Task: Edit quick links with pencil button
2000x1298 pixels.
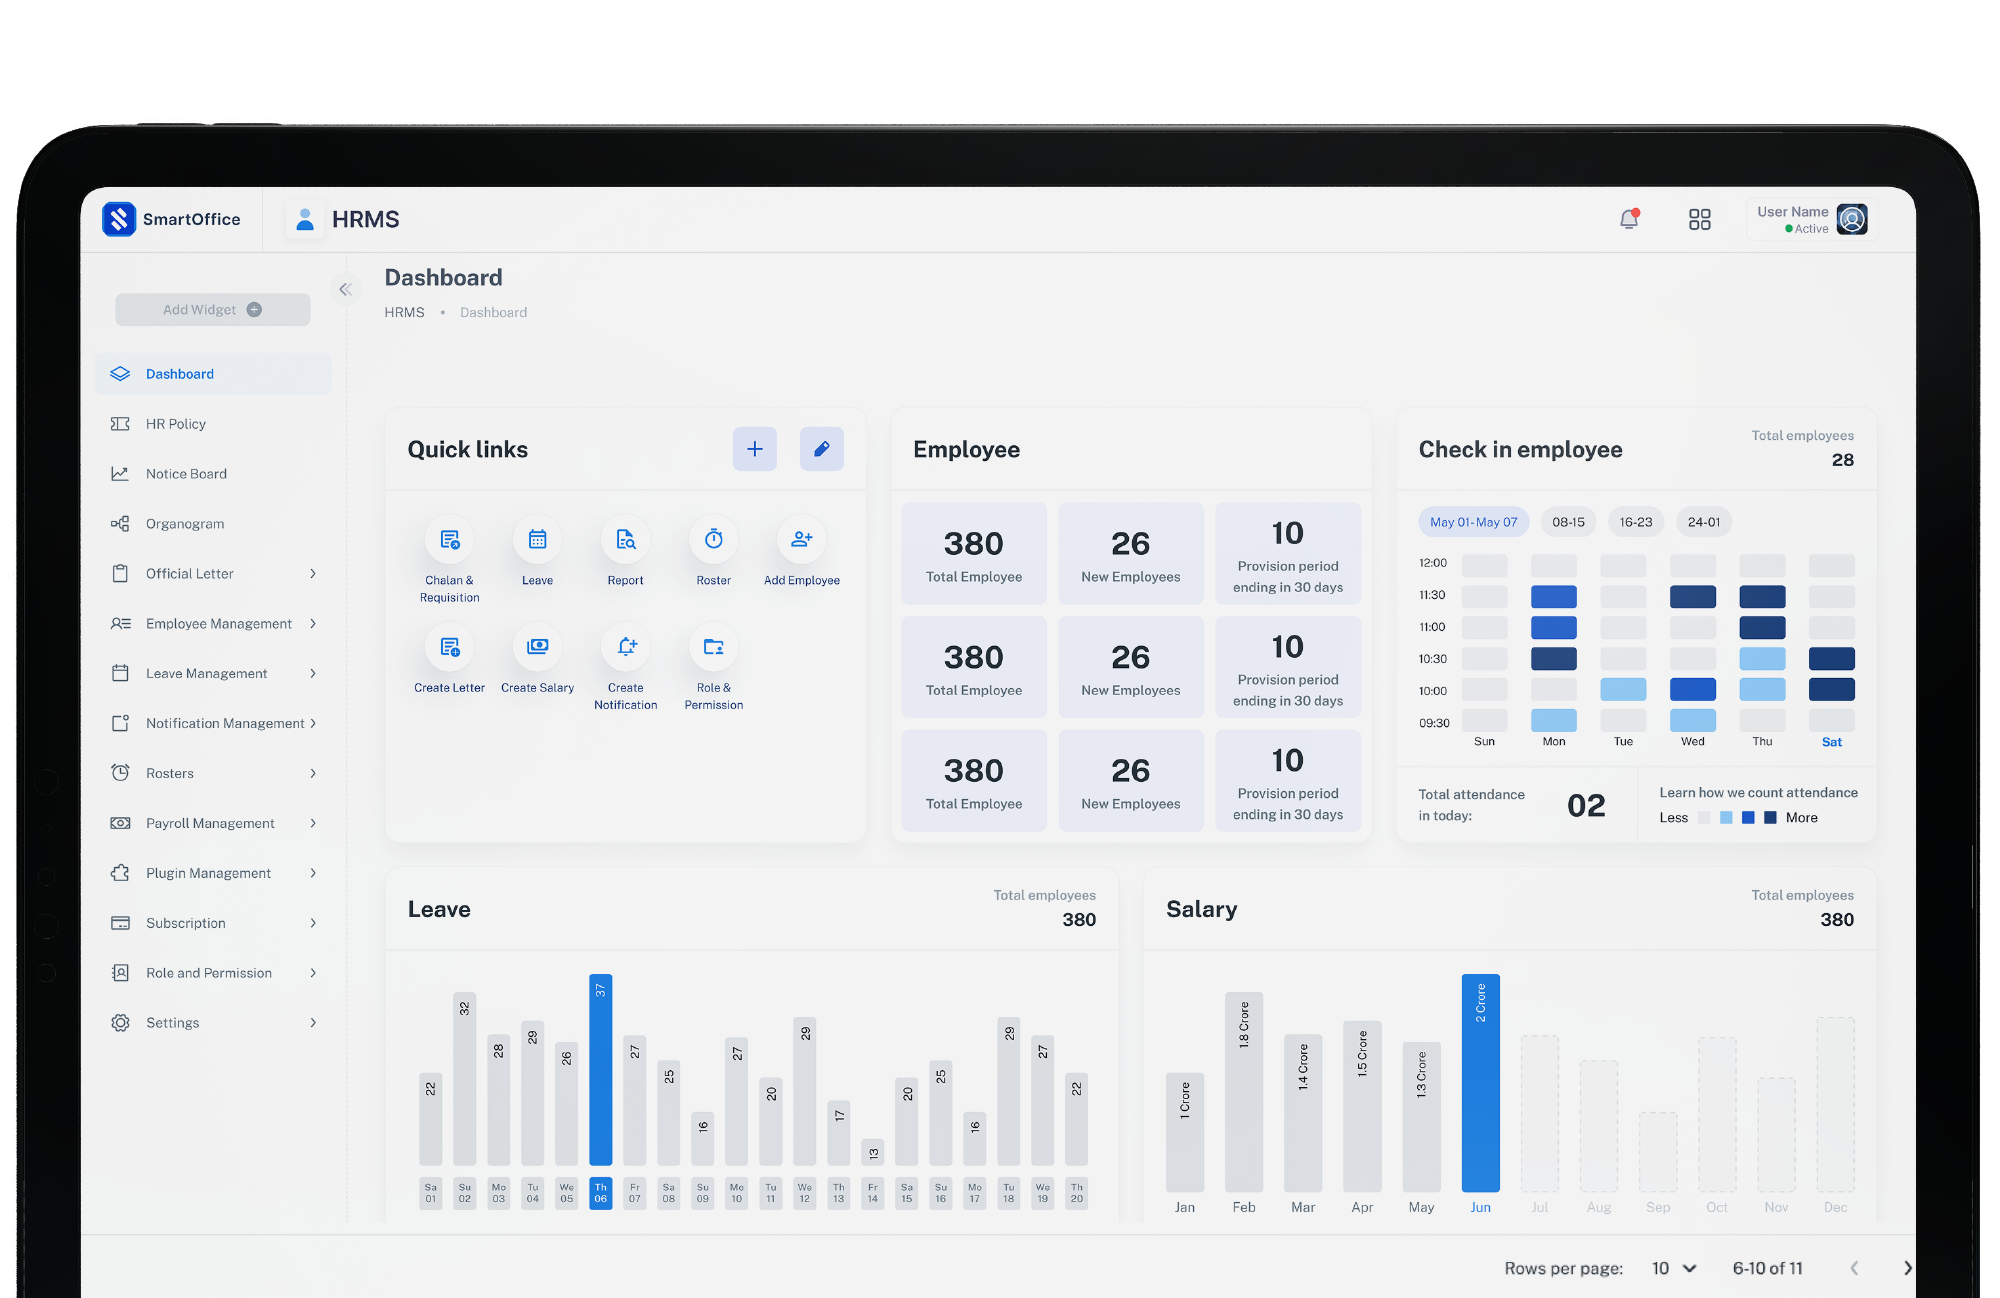Action: coord(821,449)
